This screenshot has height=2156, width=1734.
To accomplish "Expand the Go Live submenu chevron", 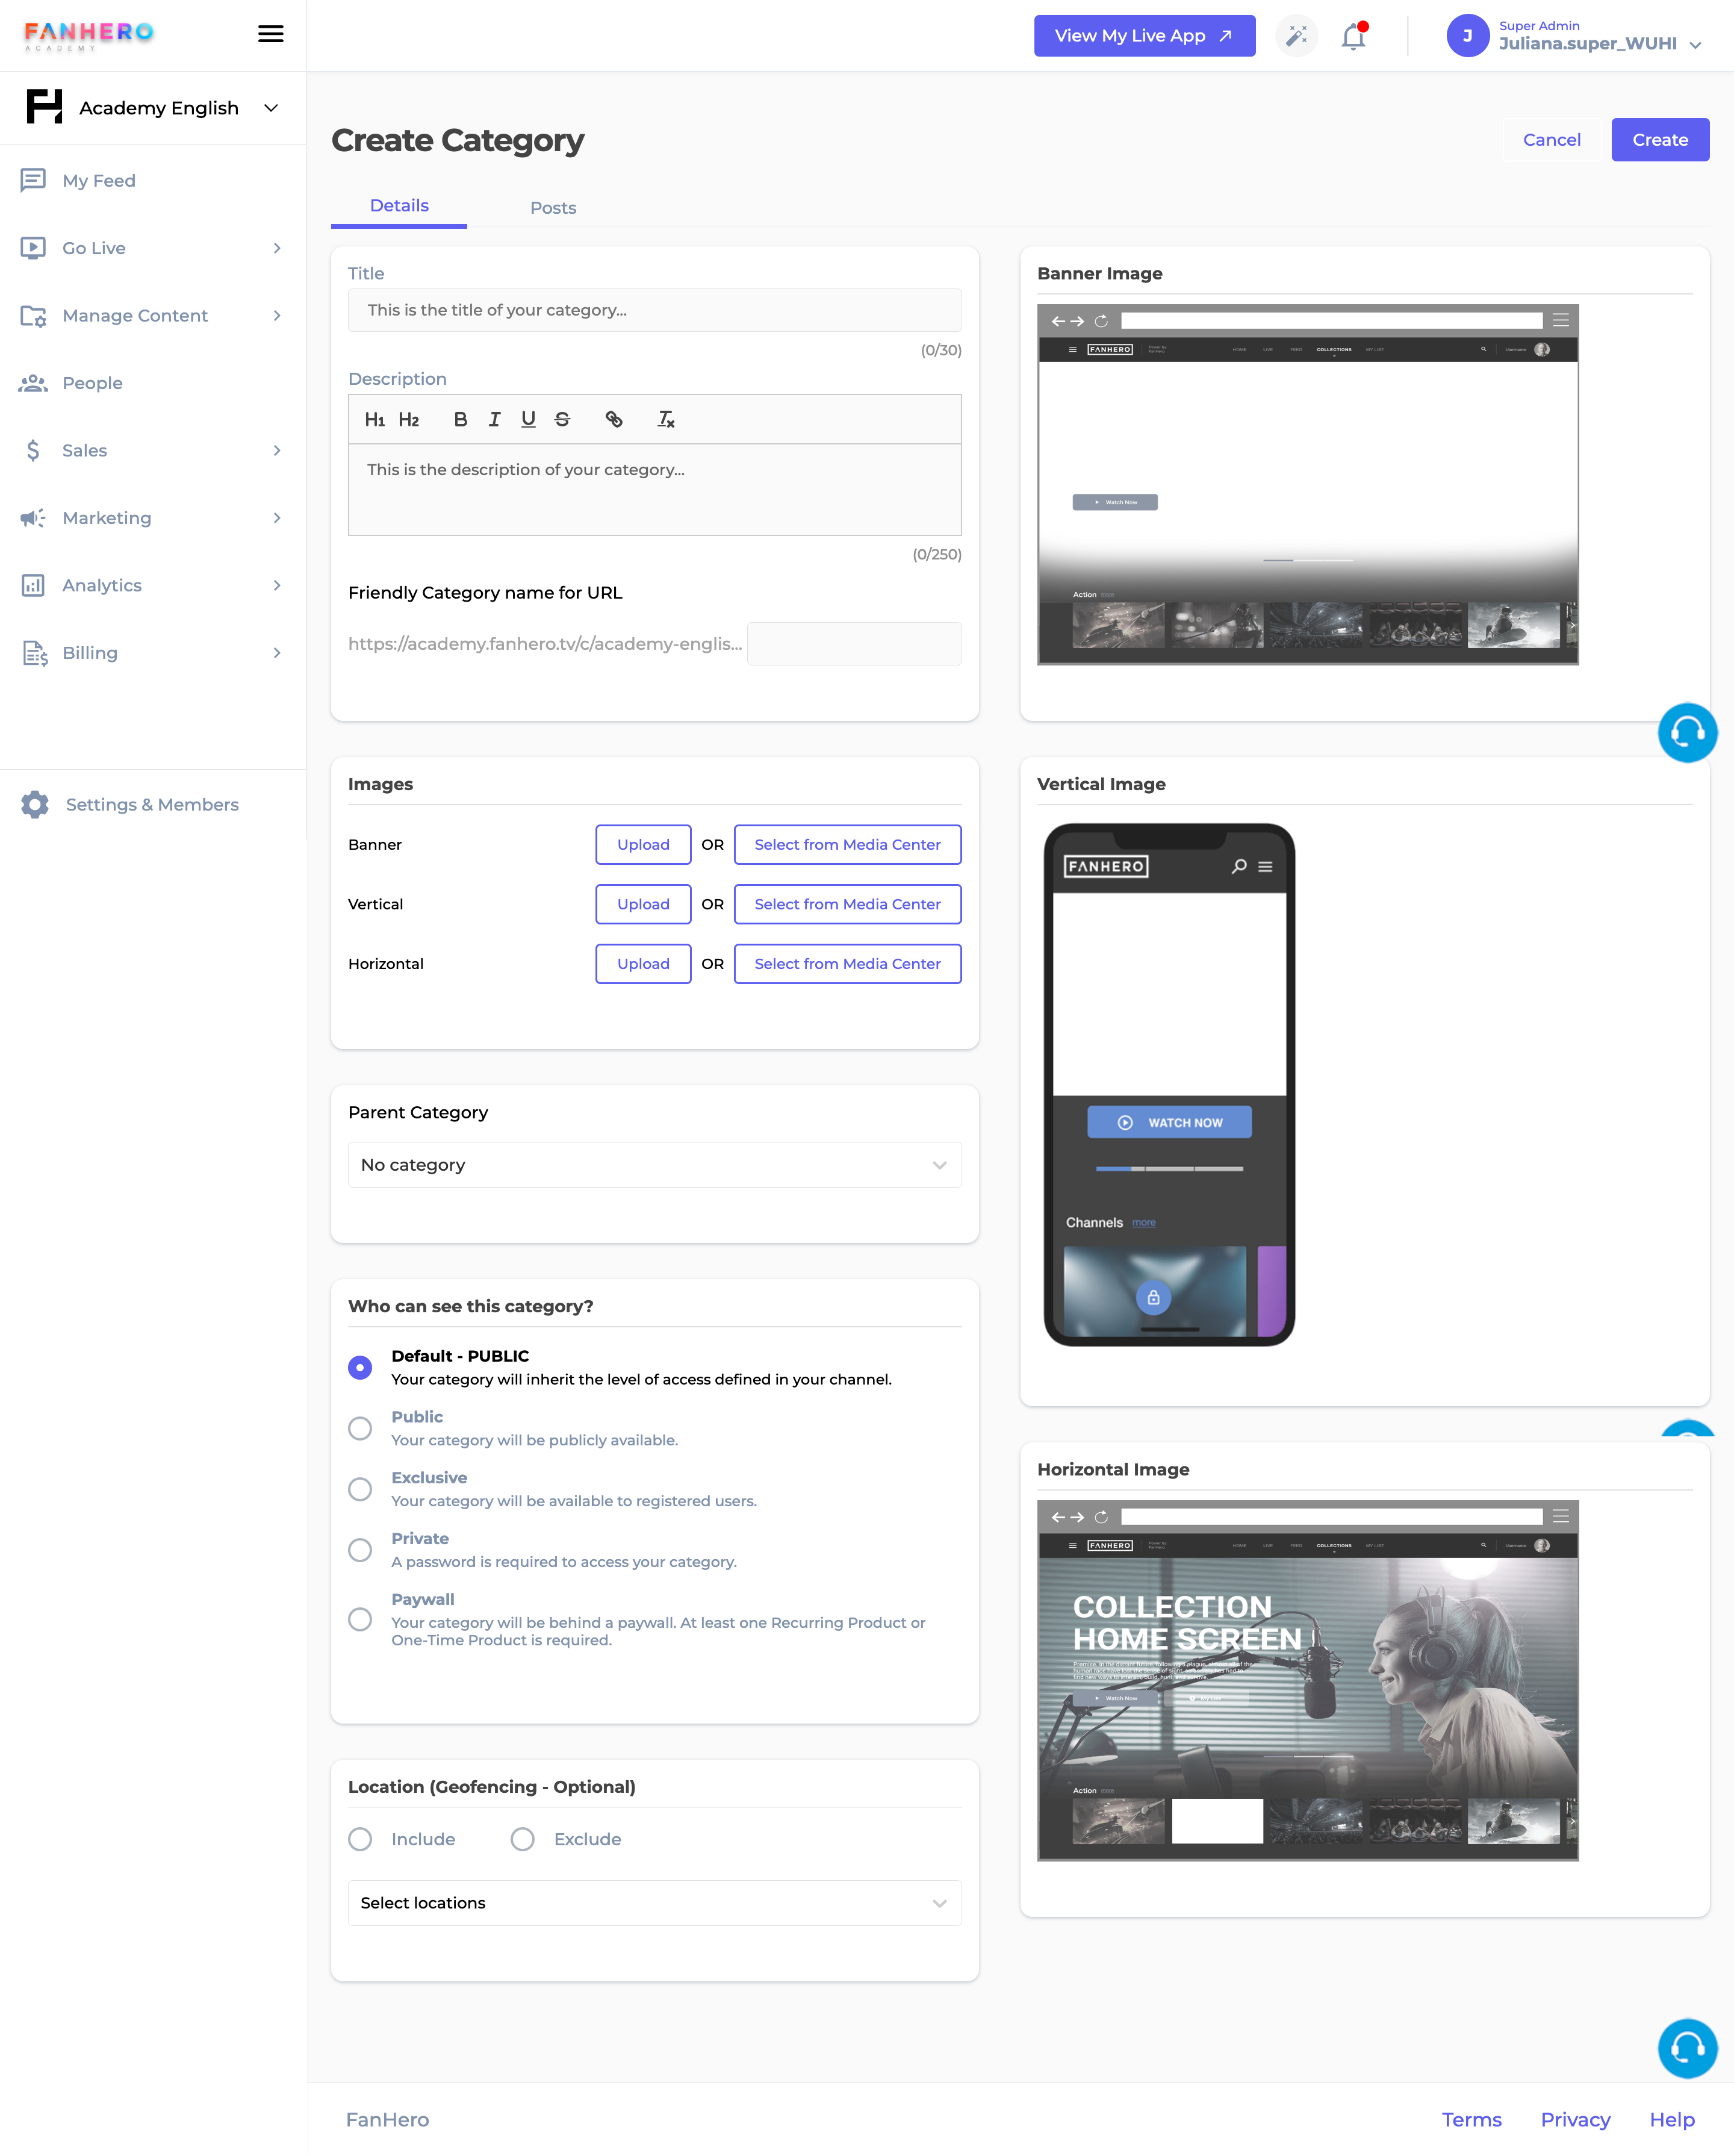I will point(277,248).
